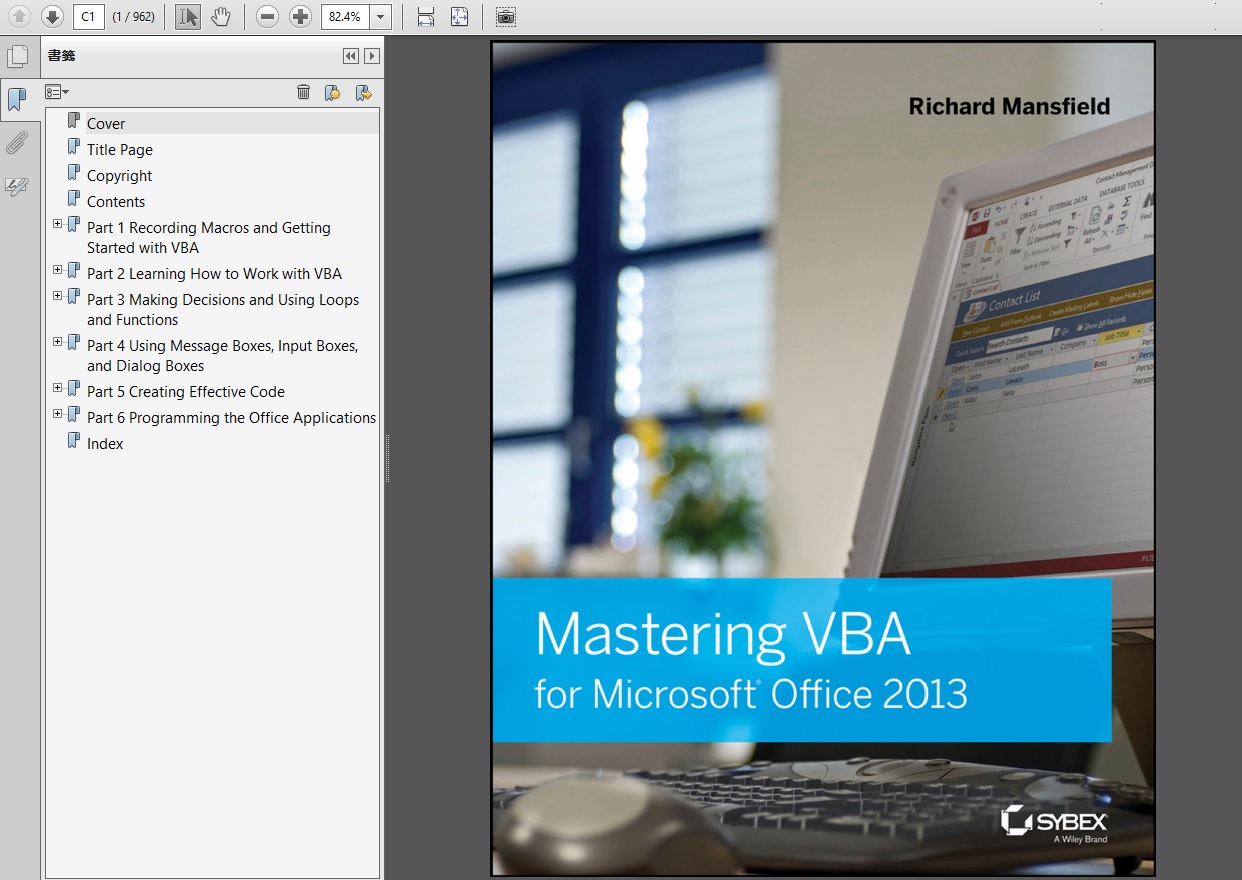Jump to the Title Page bookmark
This screenshot has width=1242, height=880.
120,150
